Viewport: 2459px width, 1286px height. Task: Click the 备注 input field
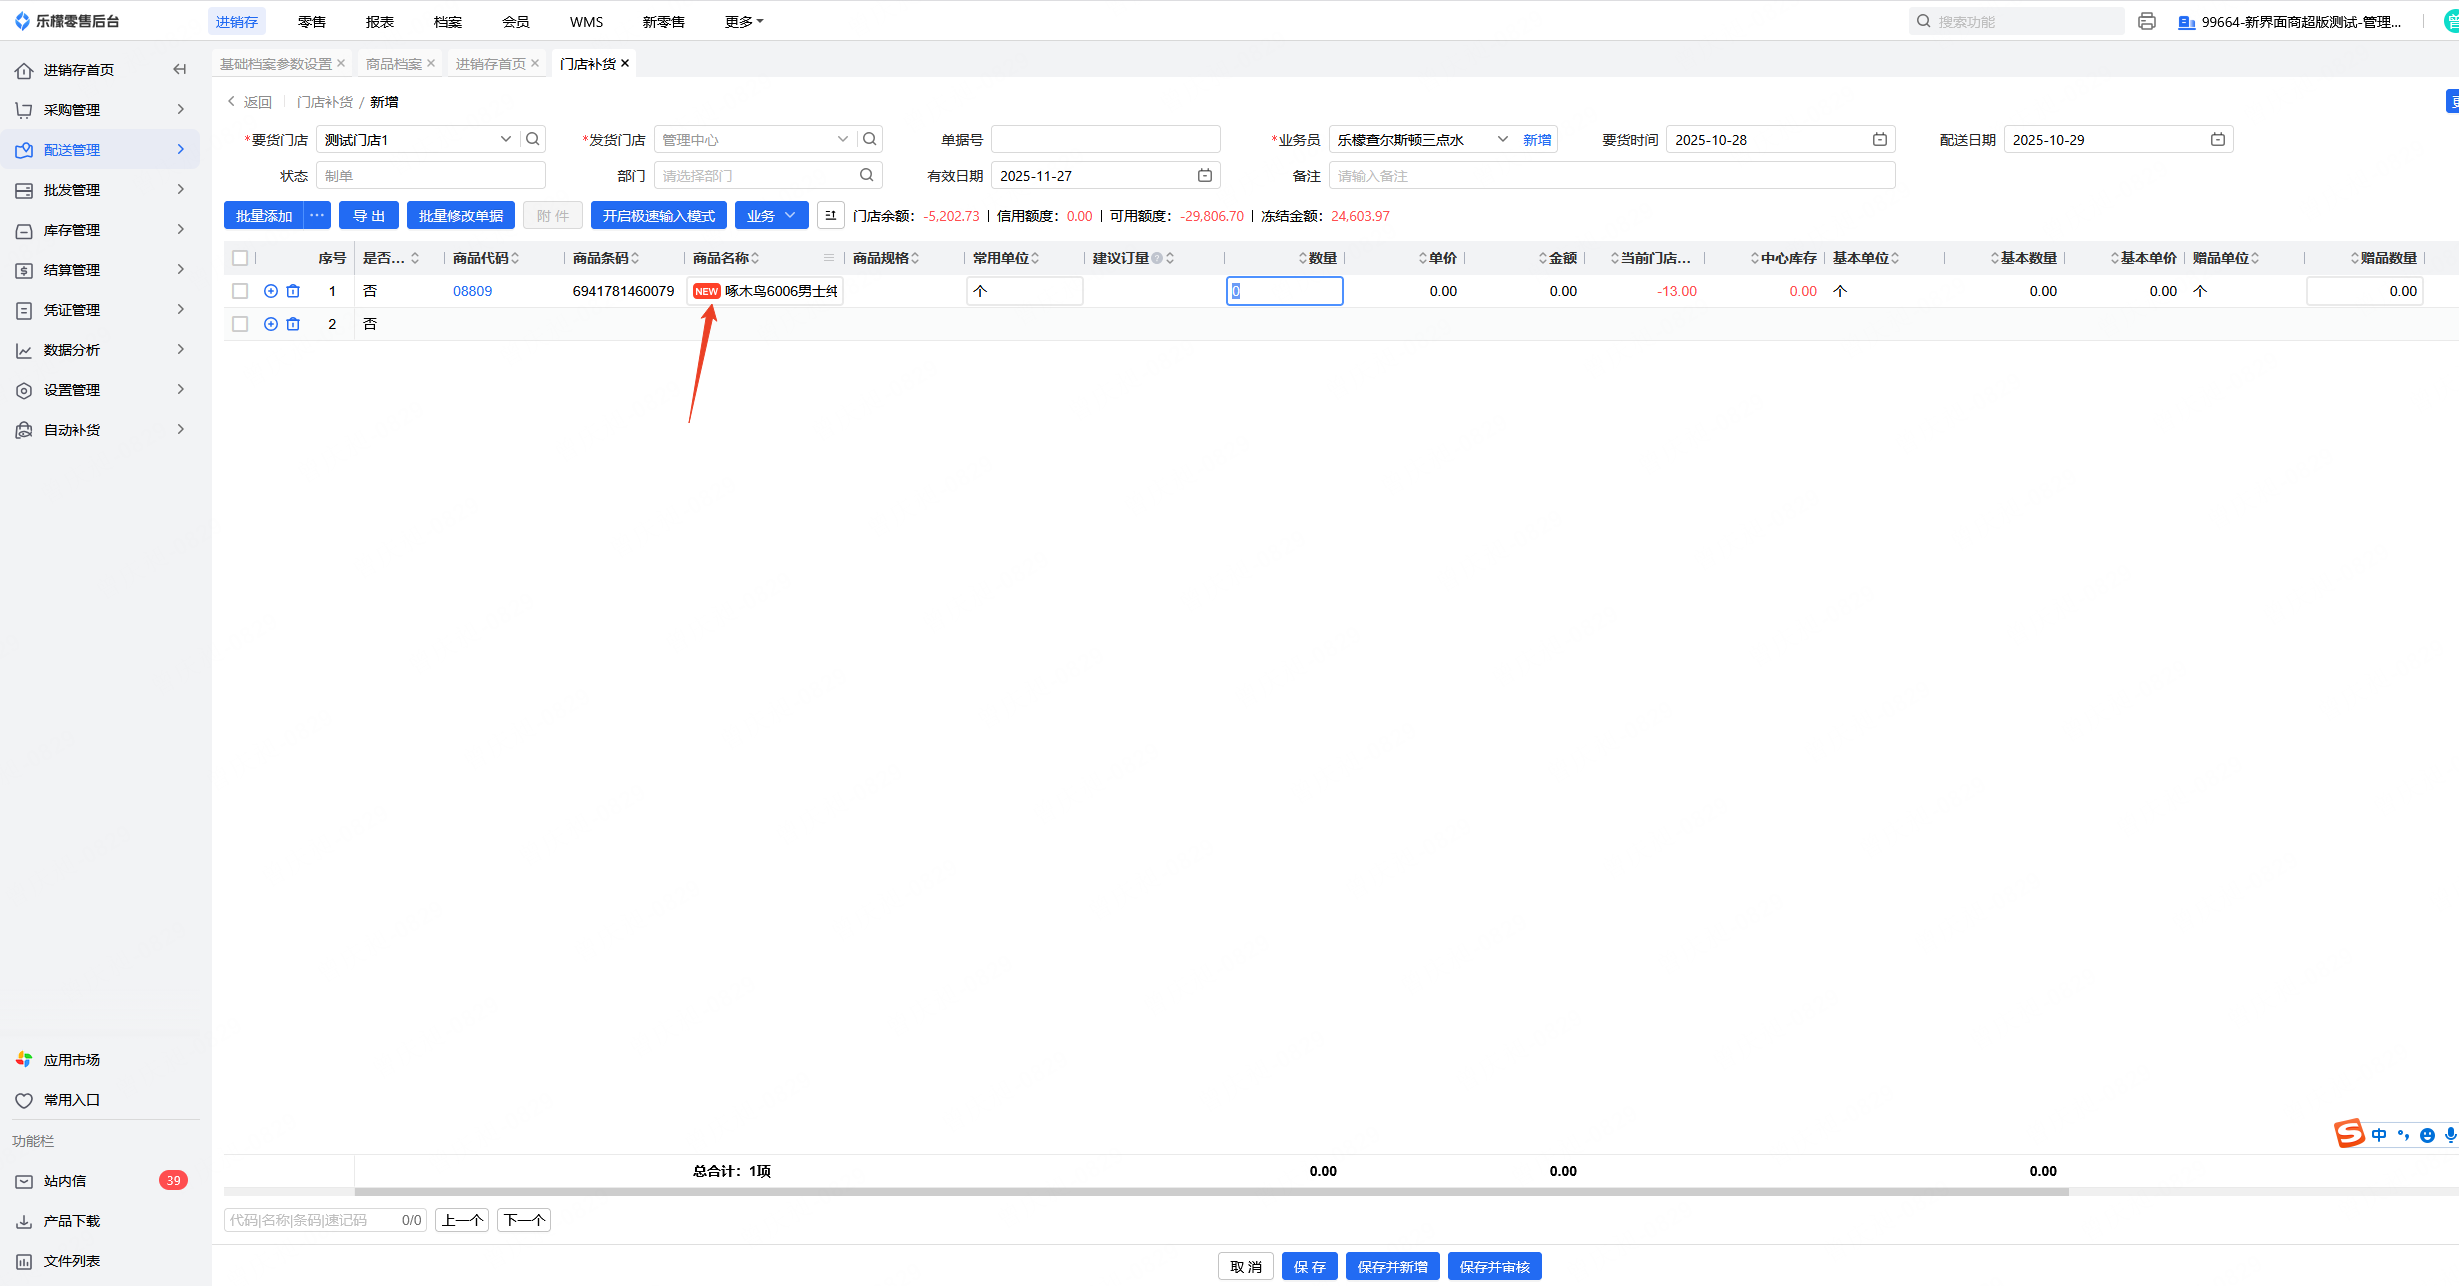[x=1610, y=175]
